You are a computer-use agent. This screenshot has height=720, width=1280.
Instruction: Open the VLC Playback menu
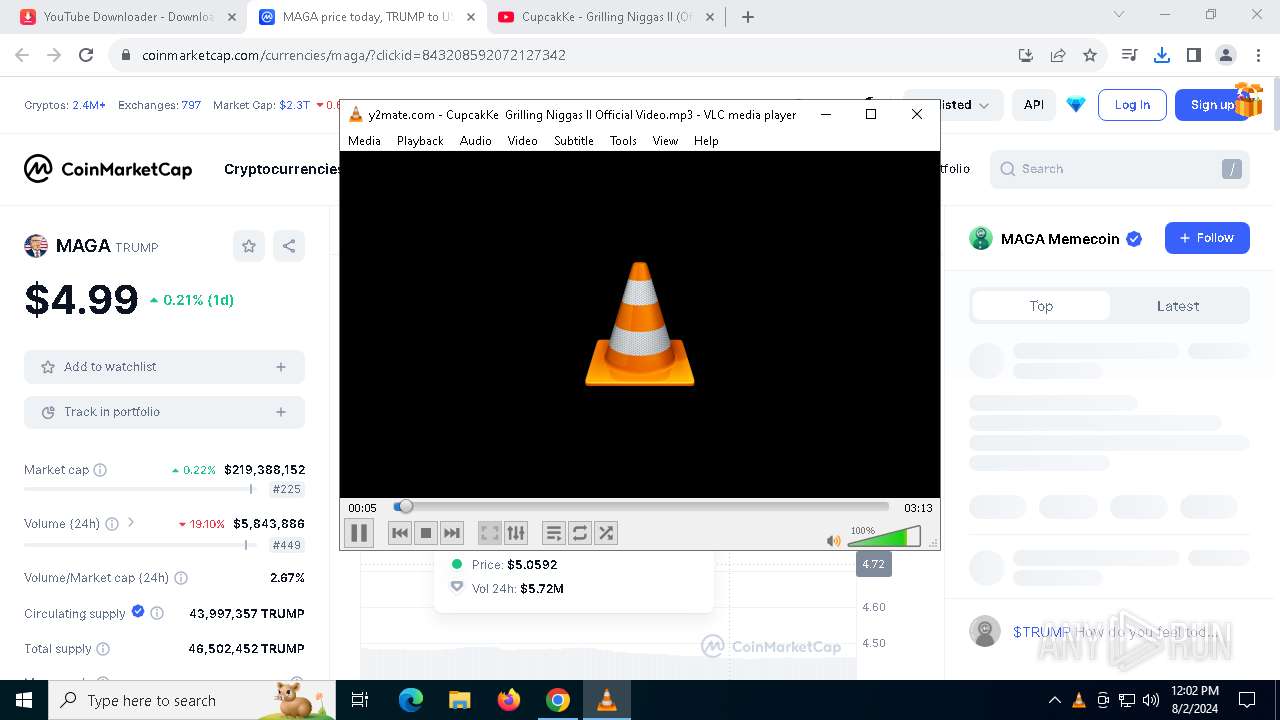(420, 141)
